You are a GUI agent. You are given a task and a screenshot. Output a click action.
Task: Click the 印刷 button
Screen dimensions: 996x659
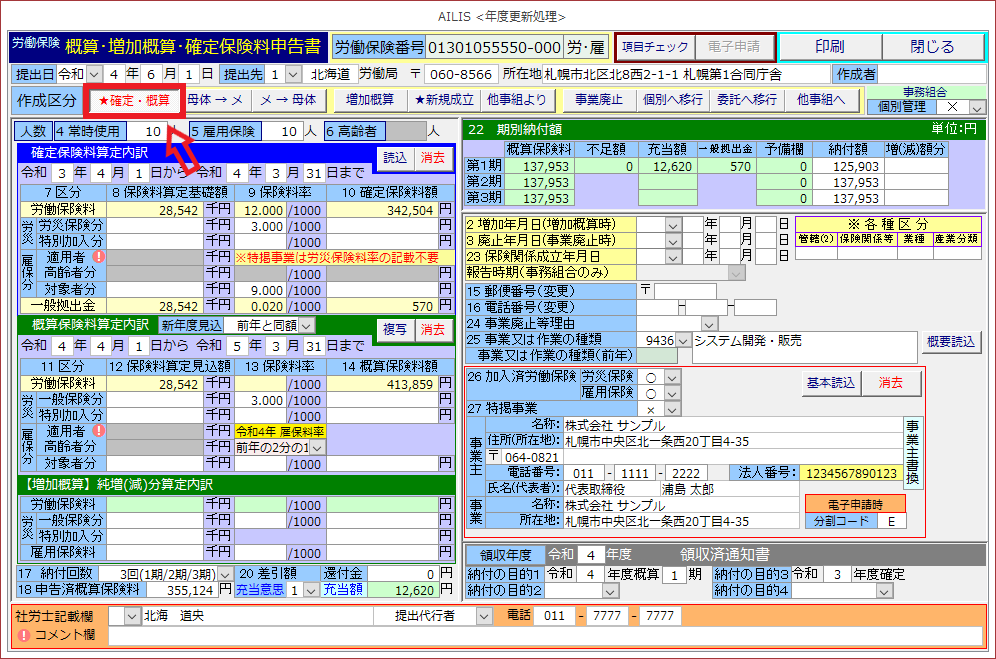click(x=829, y=47)
